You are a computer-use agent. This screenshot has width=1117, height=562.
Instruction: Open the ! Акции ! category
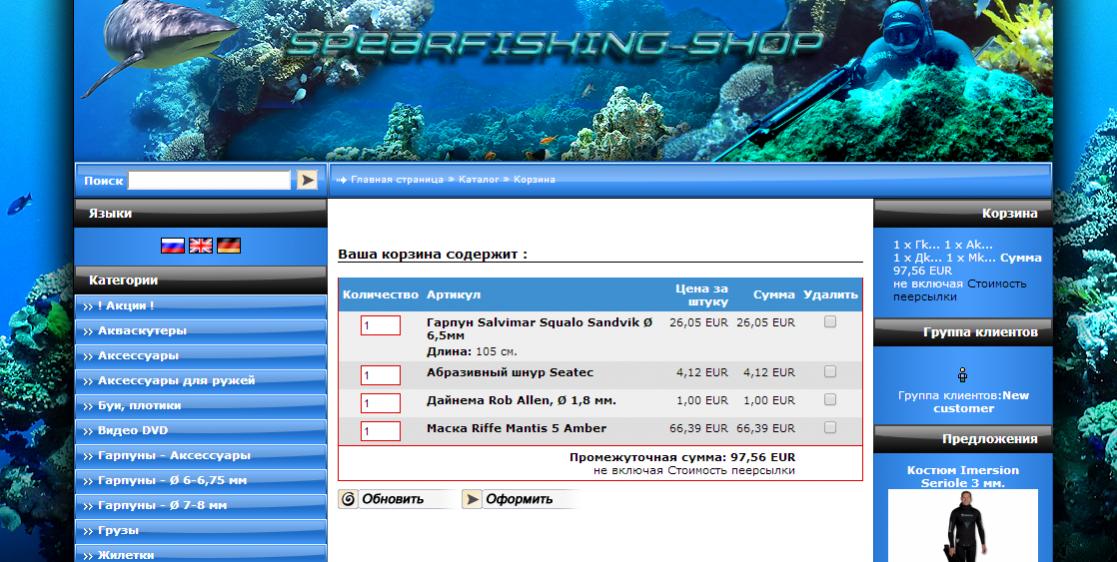tap(125, 306)
